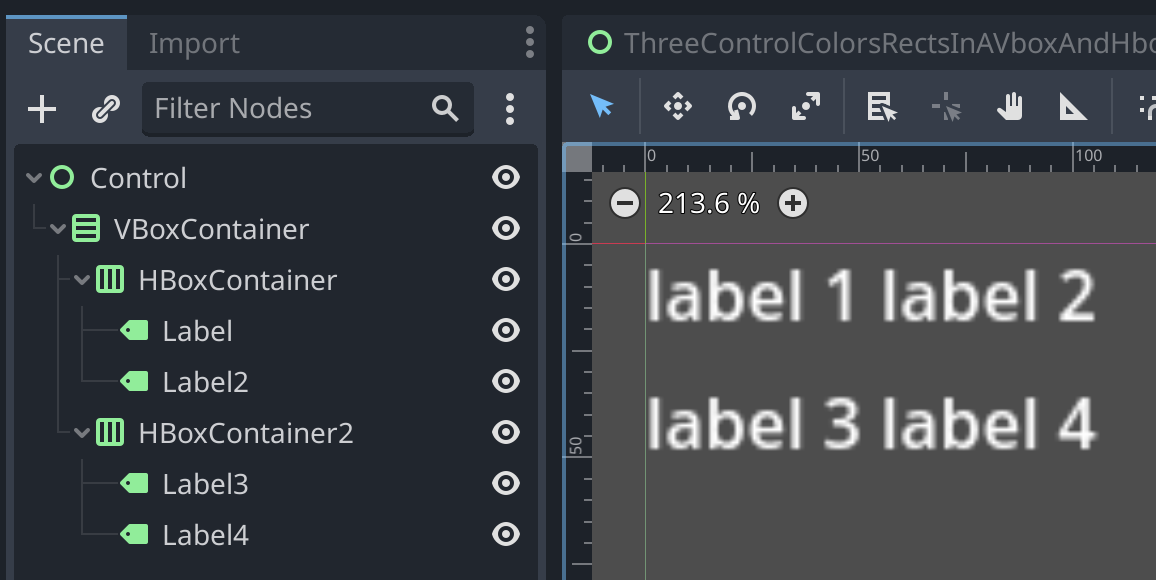Click the Filter Nodes search field
Viewport: 1156px width, 580px height.
pos(290,109)
